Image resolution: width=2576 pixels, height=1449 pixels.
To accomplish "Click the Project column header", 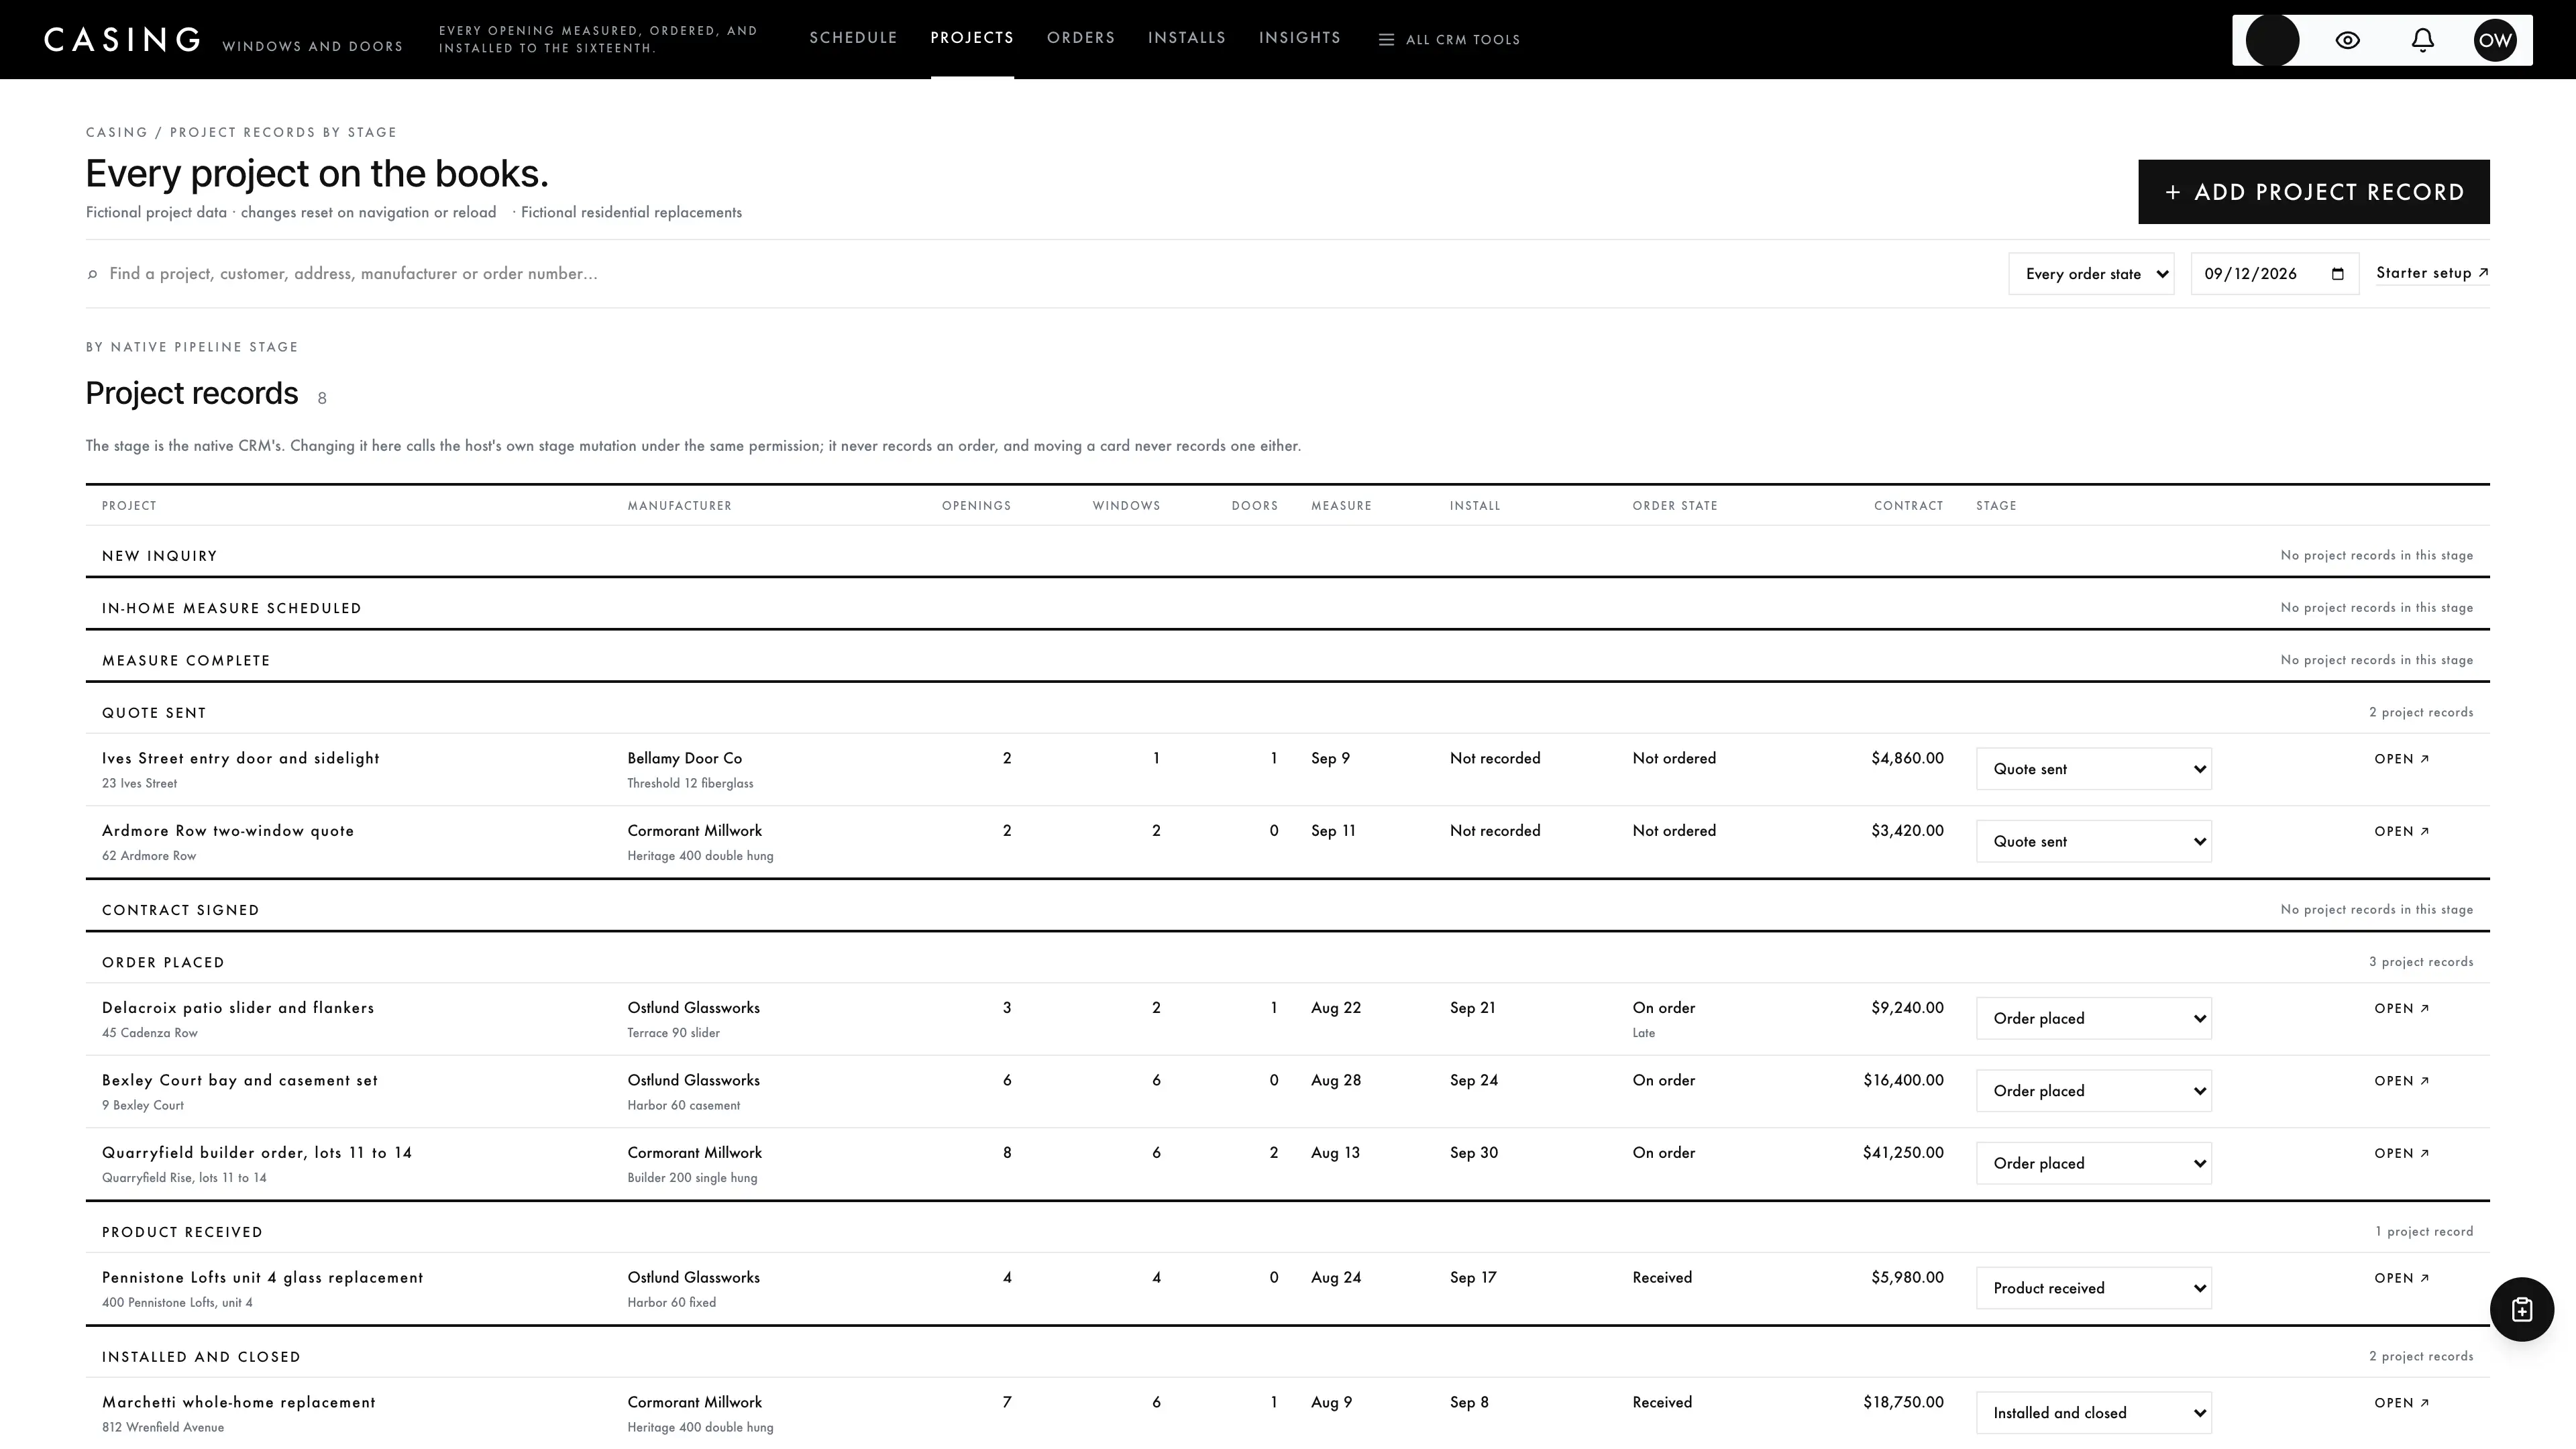I will tap(129, 506).
